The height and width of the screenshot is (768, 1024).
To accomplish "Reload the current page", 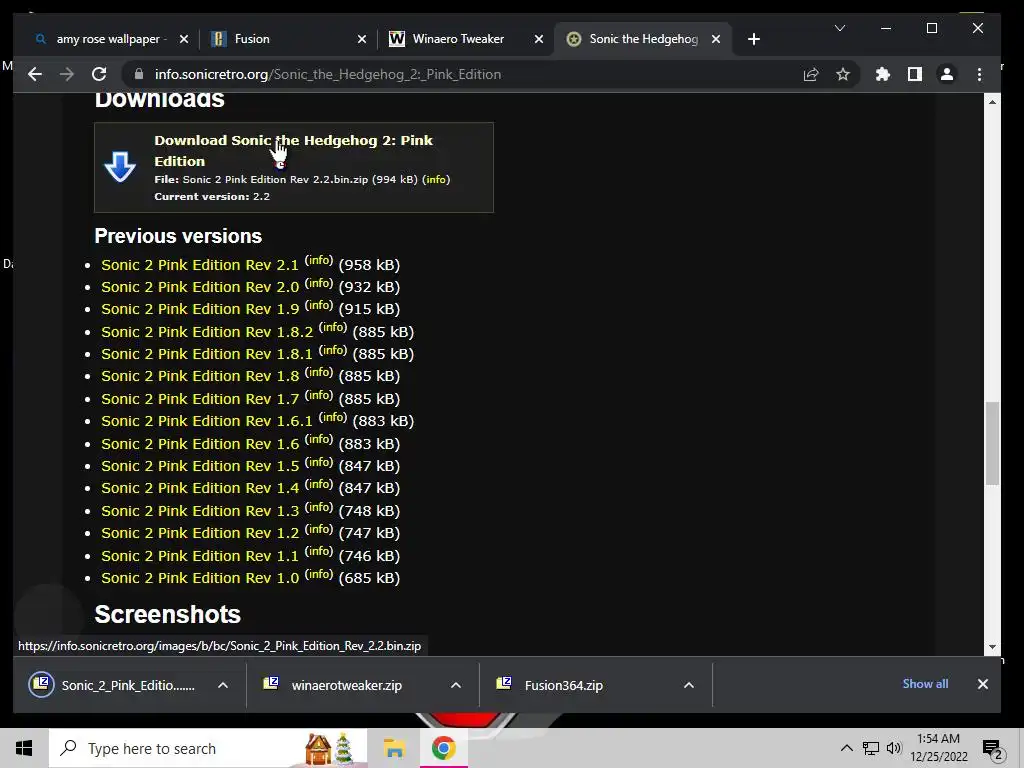I will coord(99,74).
